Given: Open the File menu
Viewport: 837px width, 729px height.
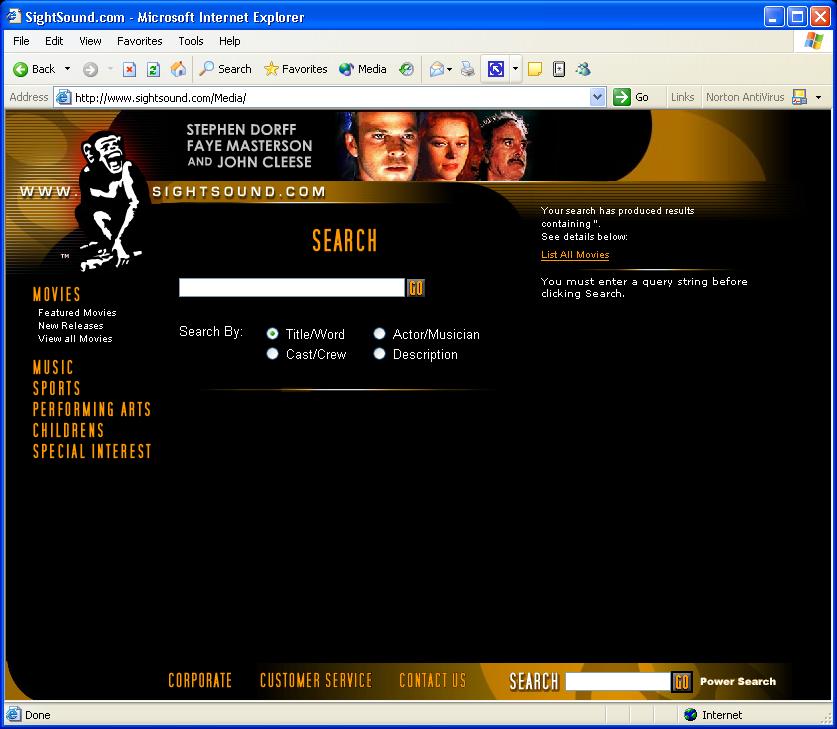Looking at the screenshot, I should click(21, 41).
